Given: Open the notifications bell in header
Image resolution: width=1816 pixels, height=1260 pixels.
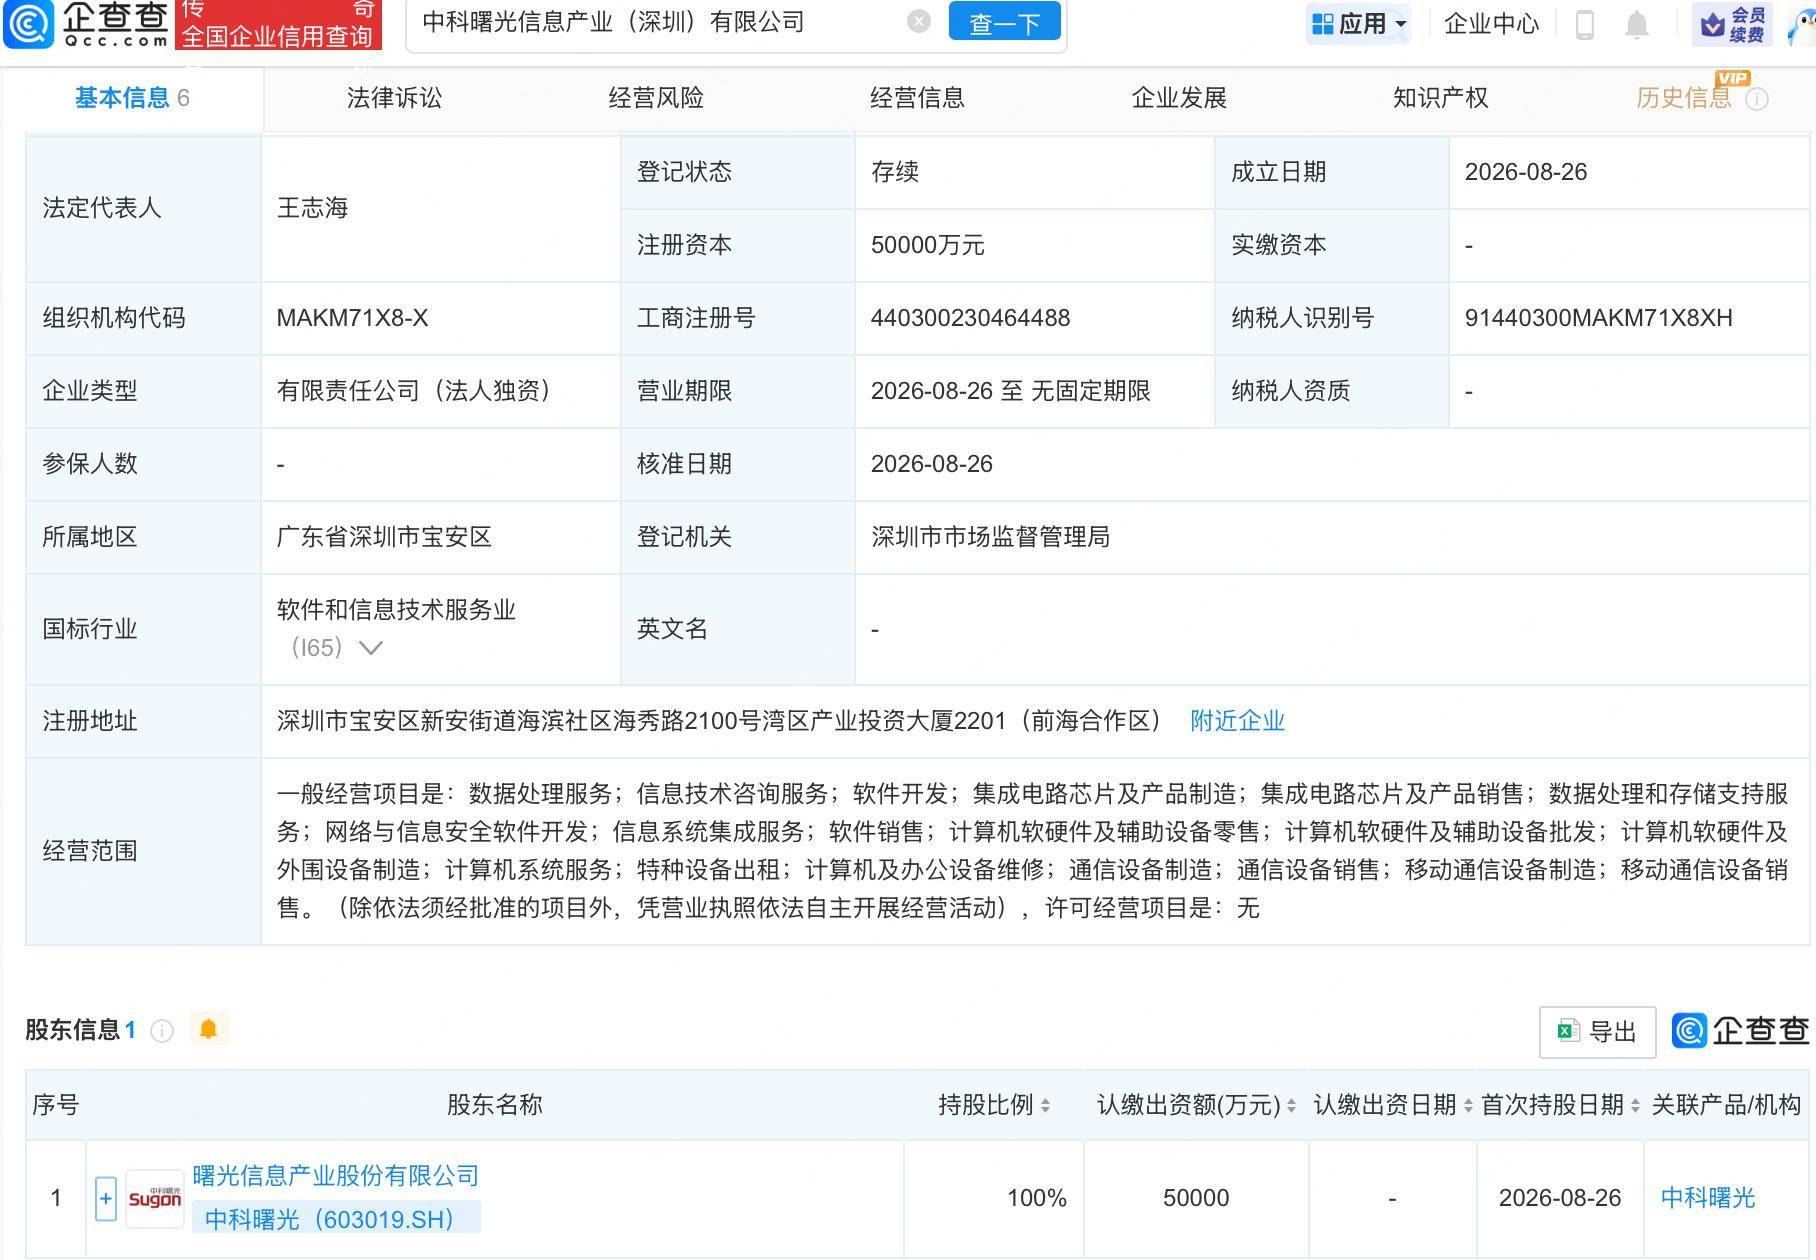Looking at the screenshot, I should (1636, 24).
